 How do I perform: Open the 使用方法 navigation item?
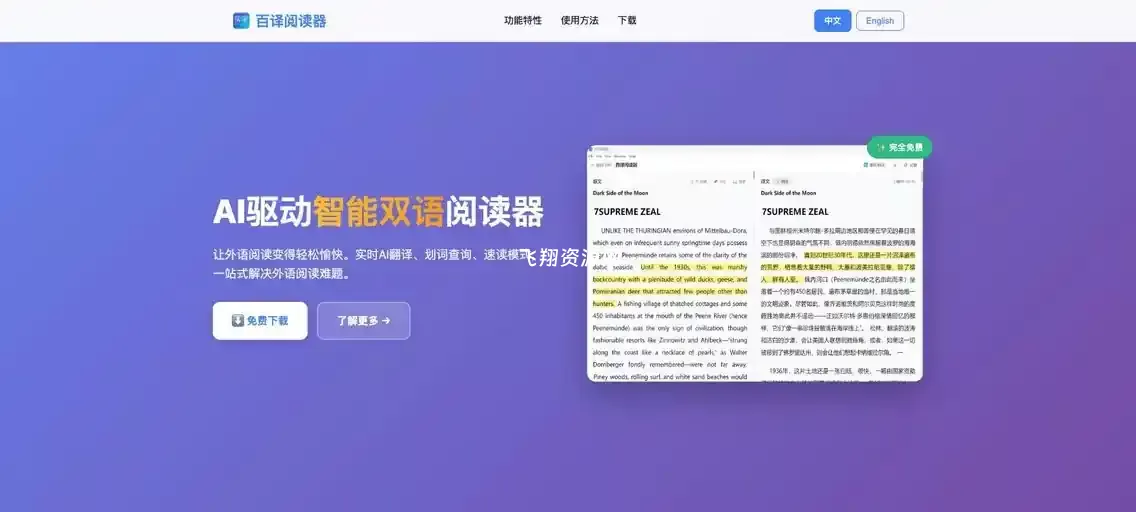coord(580,20)
